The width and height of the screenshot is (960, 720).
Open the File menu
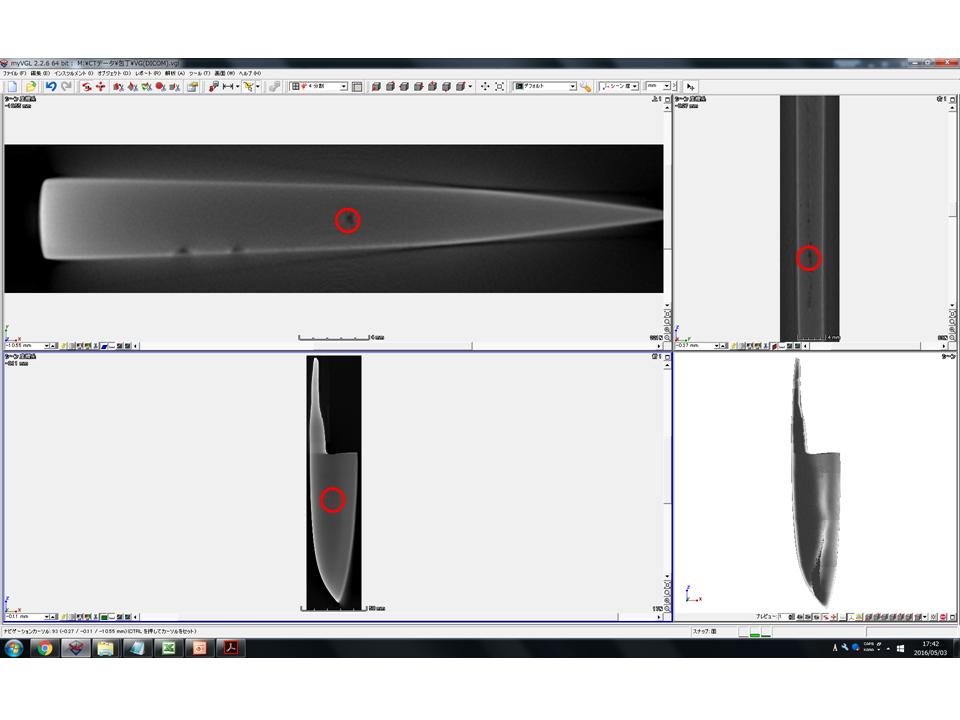tap(14, 73)
